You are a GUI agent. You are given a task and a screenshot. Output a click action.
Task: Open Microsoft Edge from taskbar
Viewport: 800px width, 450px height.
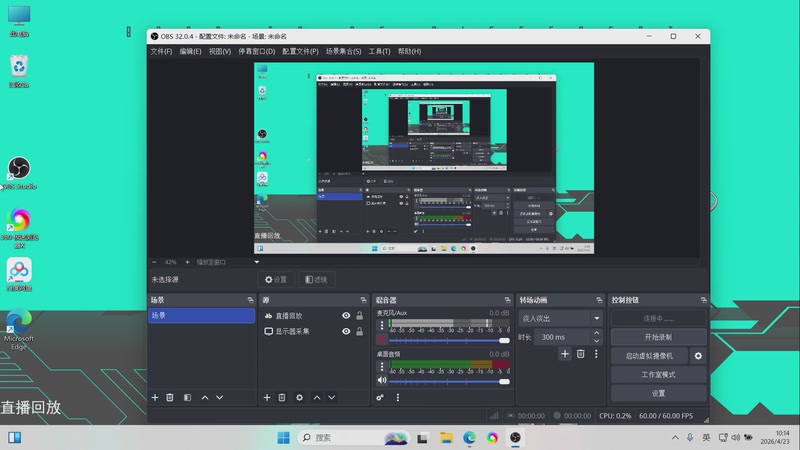pos(469,438)
